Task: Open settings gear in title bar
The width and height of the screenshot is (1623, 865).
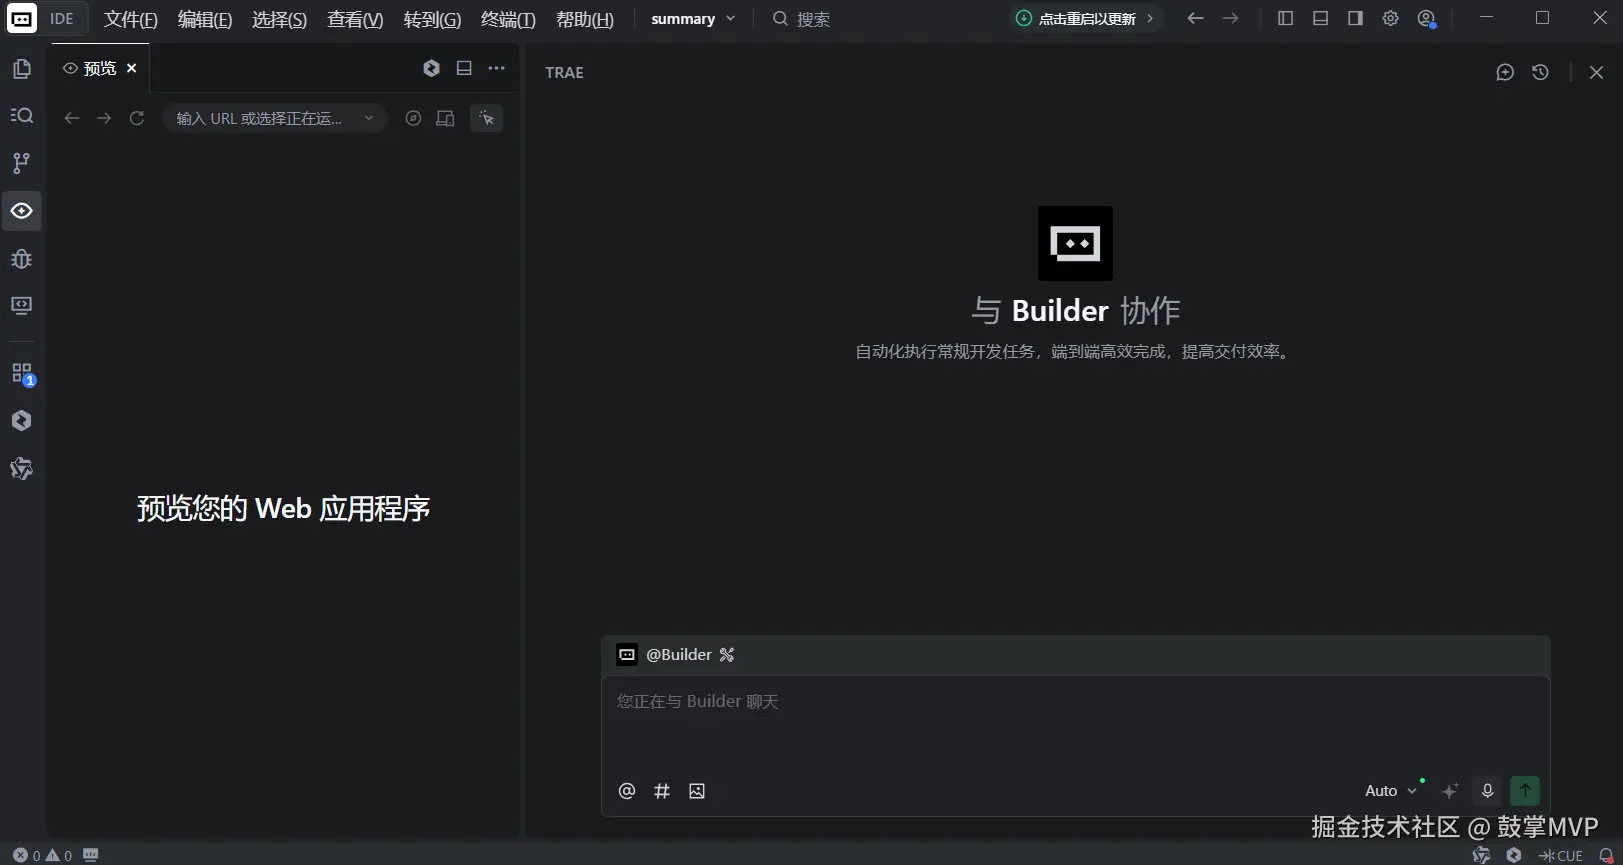Action: click(1390, 18)
